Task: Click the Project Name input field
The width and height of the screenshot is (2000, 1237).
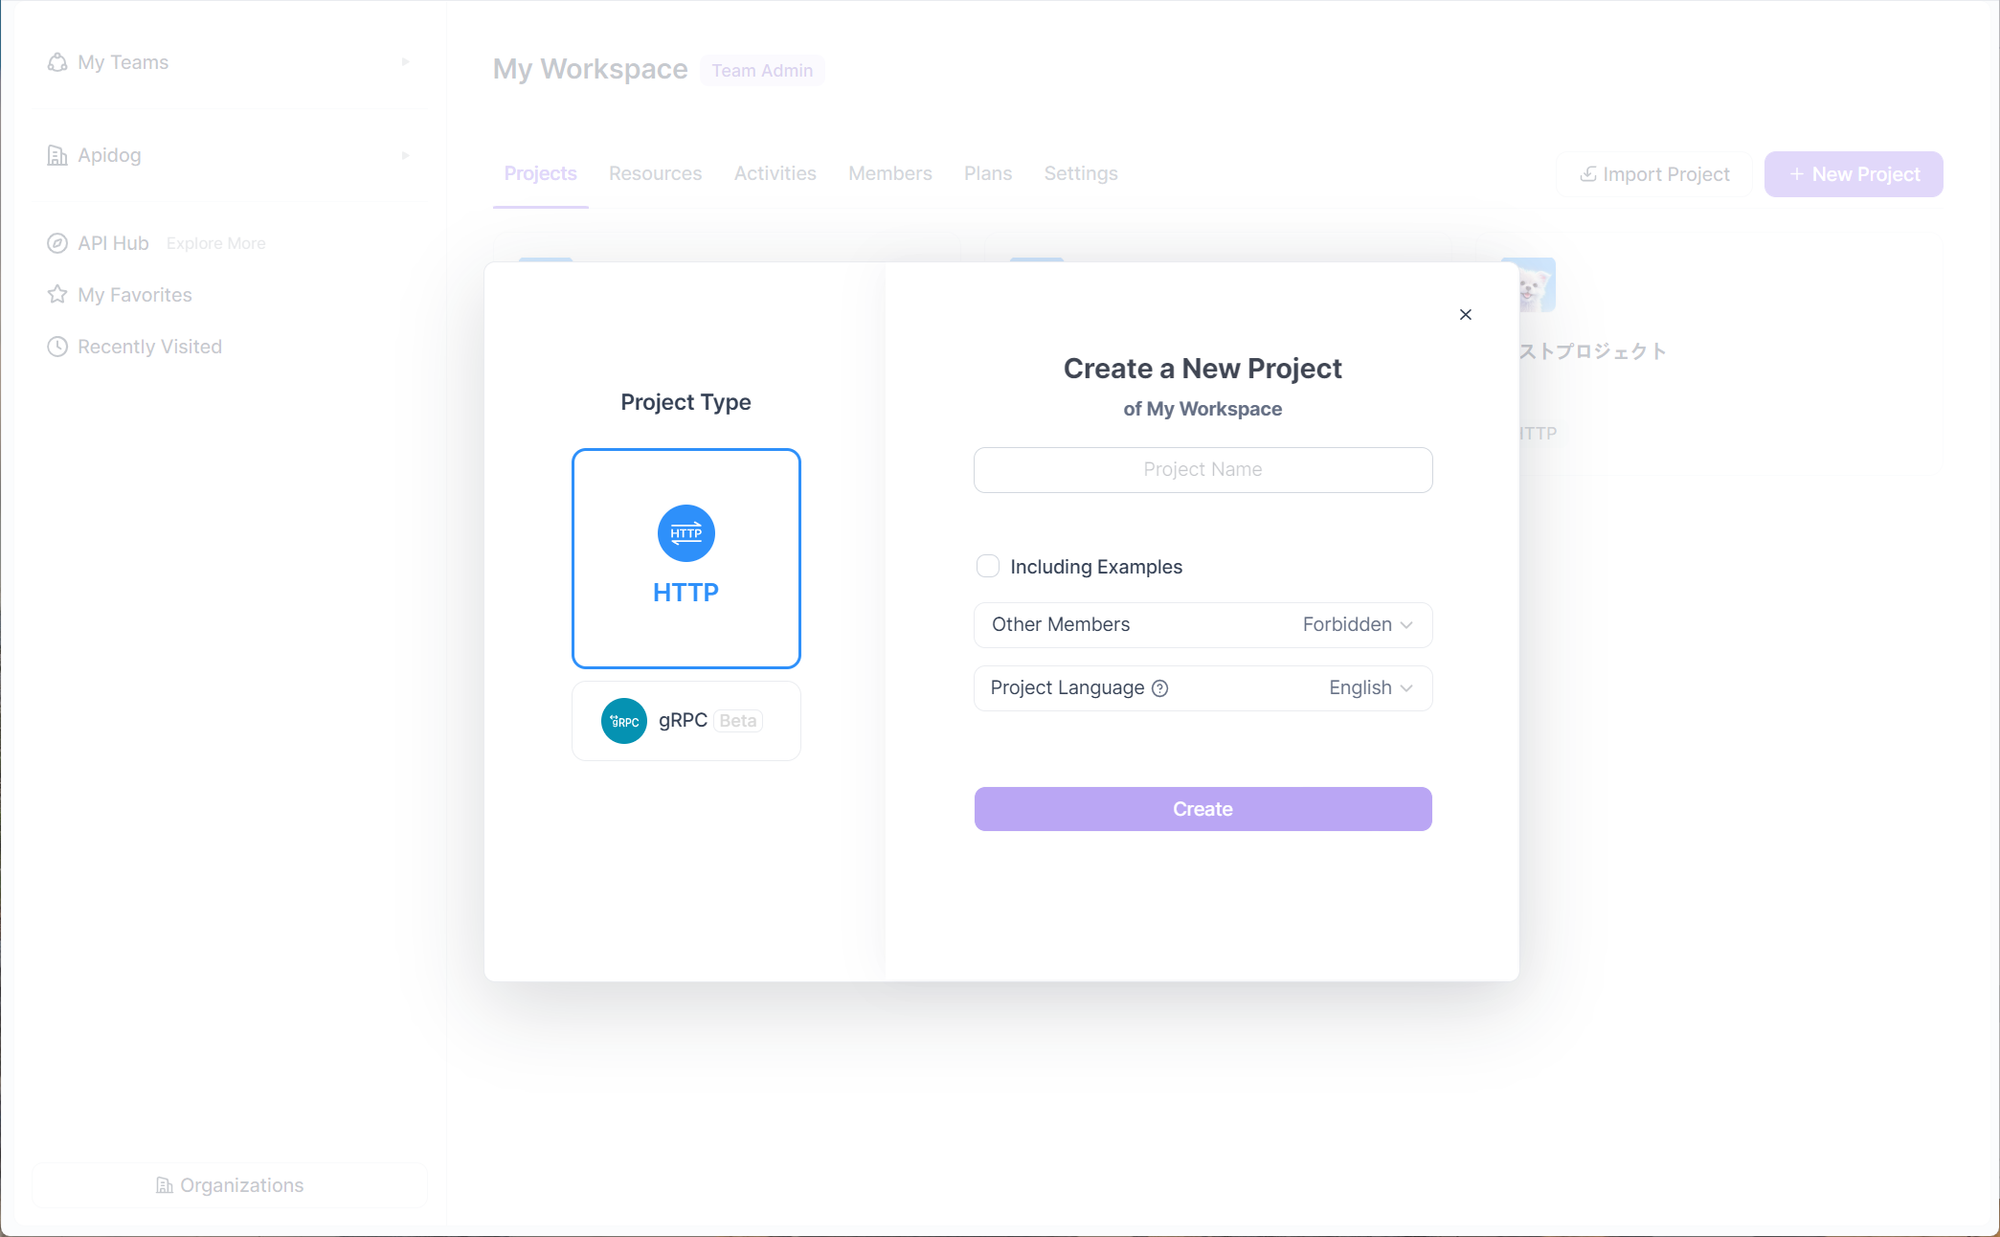Action: click(1203, 469)
